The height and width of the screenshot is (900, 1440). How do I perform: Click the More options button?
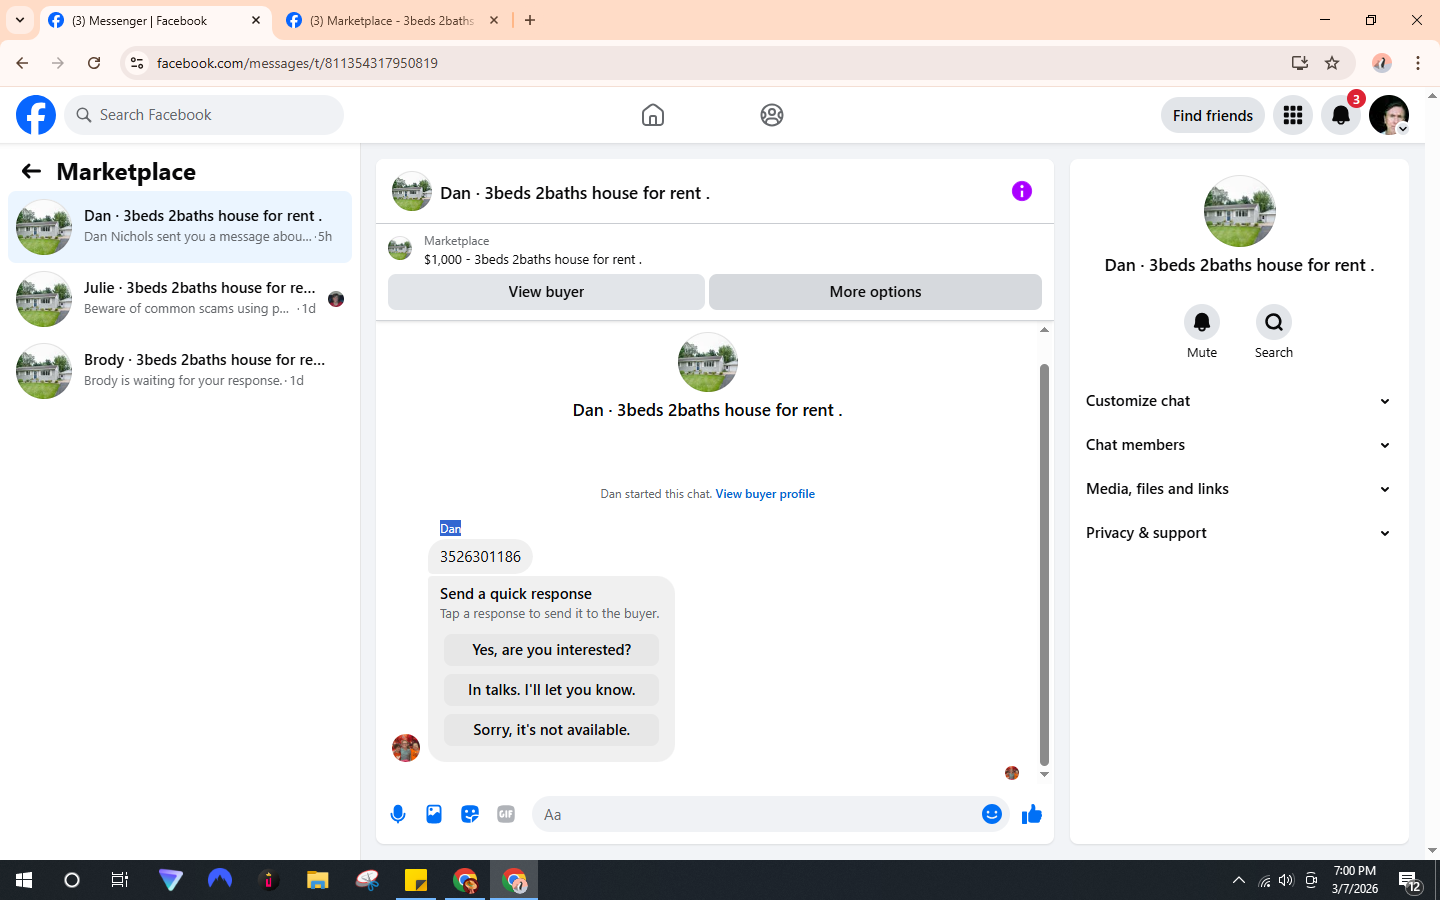(x=875, y=292)
